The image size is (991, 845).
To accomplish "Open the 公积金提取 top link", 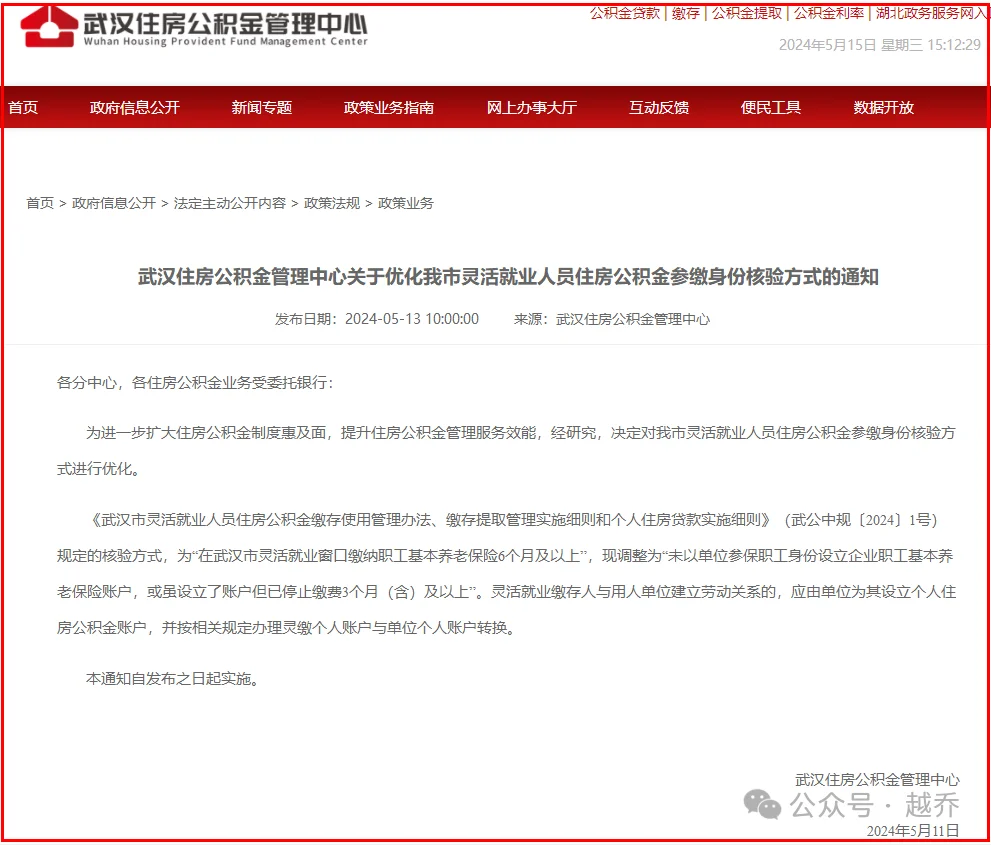I will [x=747, y=13].
